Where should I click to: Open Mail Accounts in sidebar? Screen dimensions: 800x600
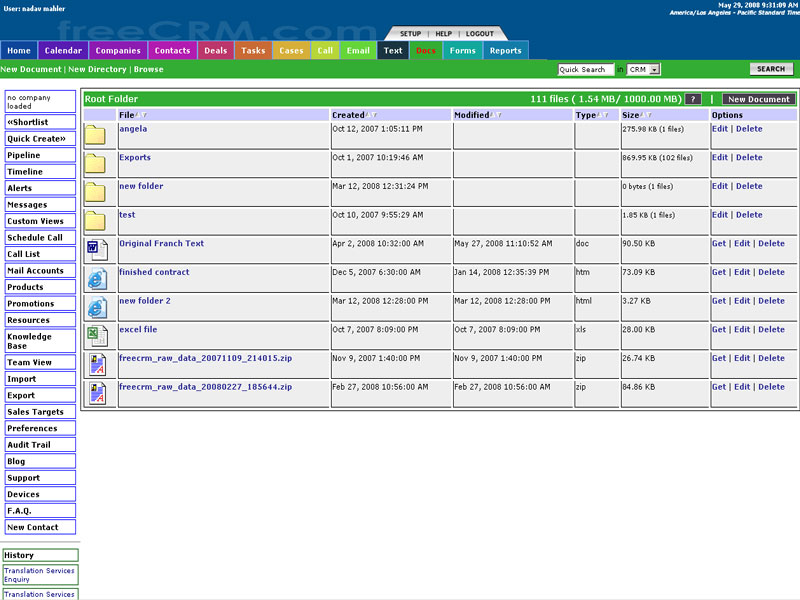point(40,271)
